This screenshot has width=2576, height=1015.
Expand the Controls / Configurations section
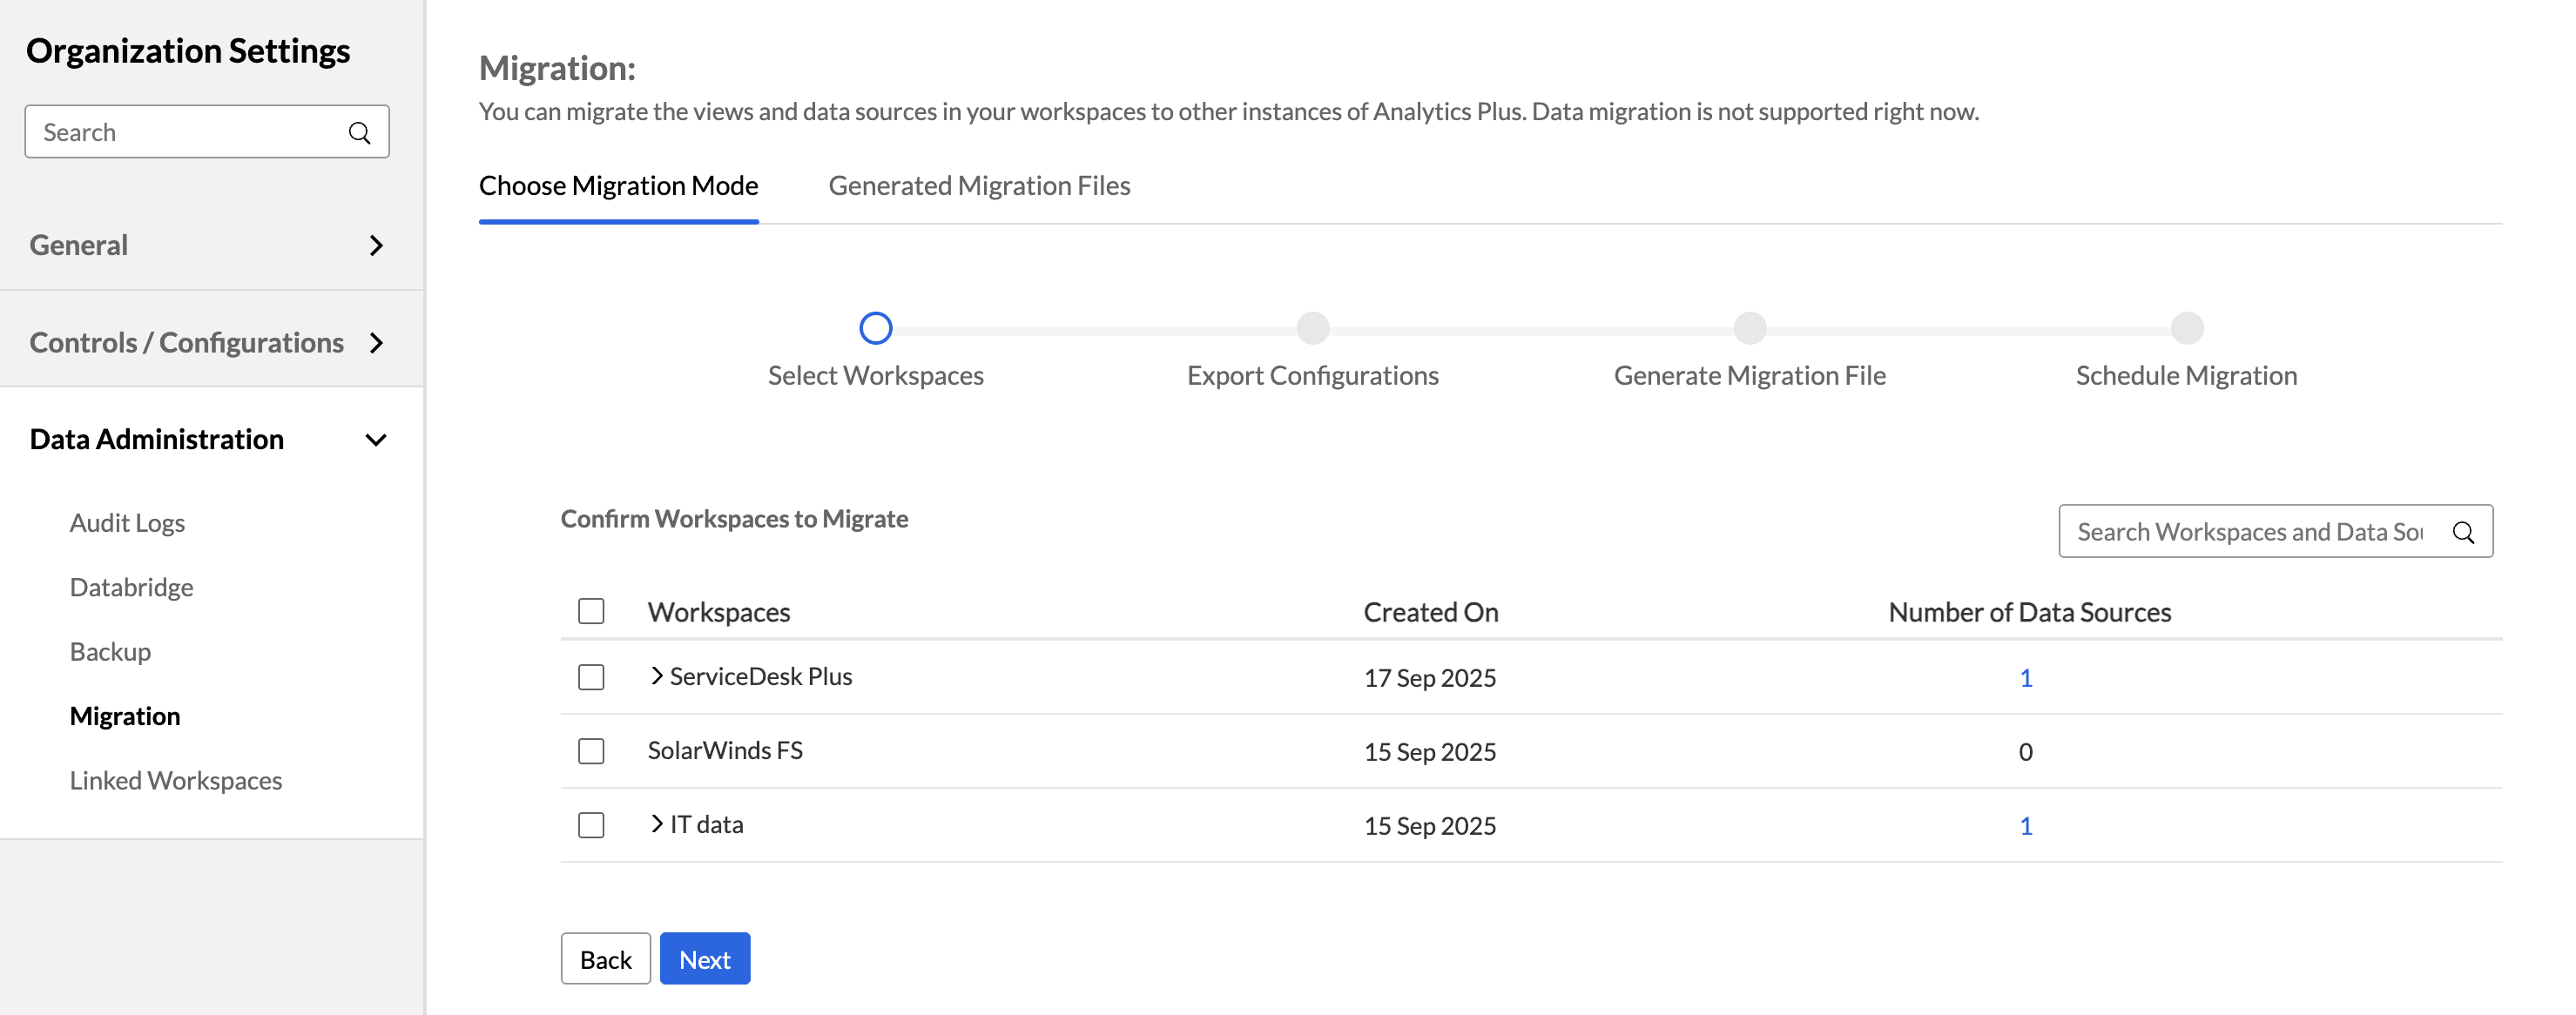click(x=376, y=343)
